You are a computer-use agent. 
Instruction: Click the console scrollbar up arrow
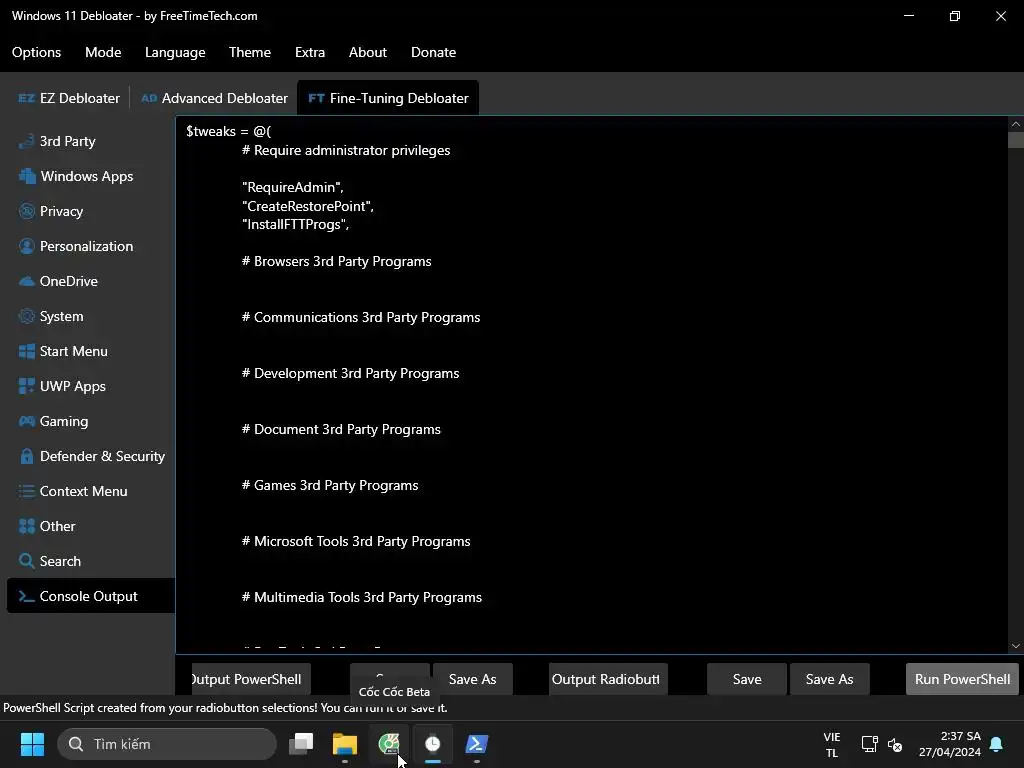pos(1016,124)
